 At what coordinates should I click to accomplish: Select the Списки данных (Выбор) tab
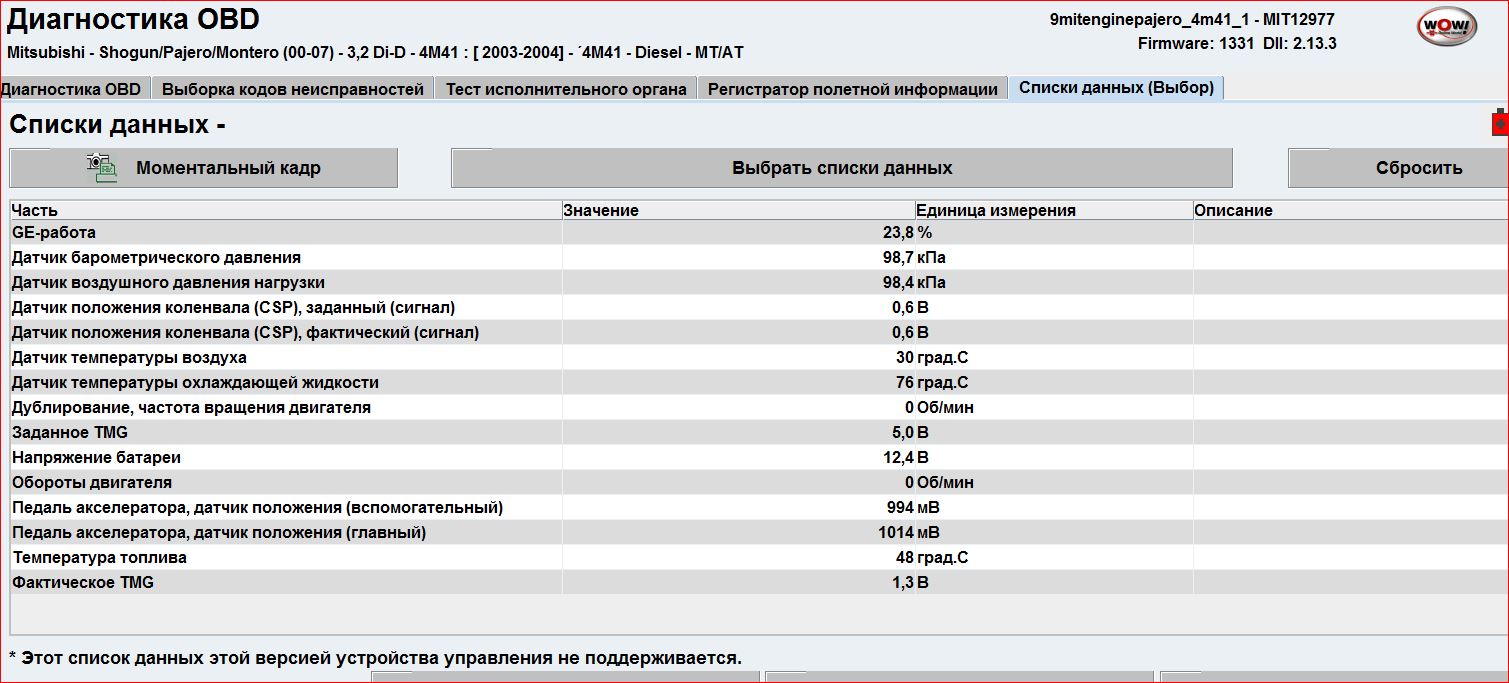click(x=1116, y=88)
